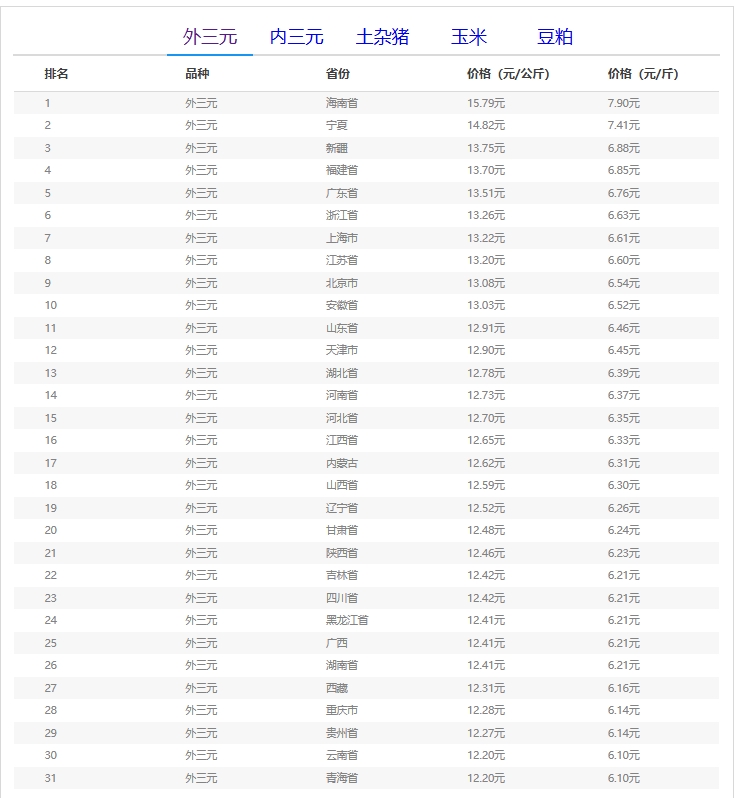Select the 福建省 province cell
The image size is (742, 798).
(x=342, y=170)
